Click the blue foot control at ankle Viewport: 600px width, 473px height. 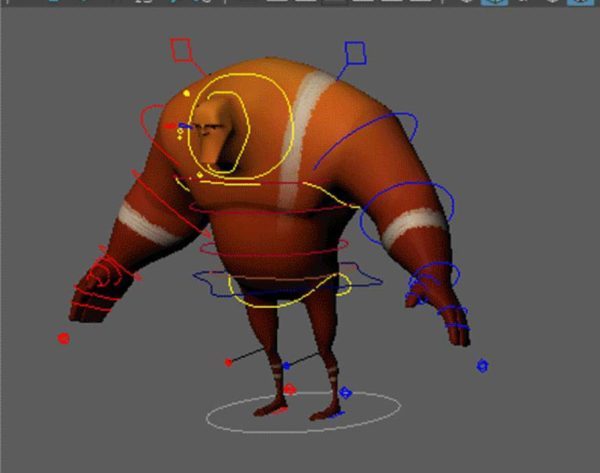click(346, 393)
